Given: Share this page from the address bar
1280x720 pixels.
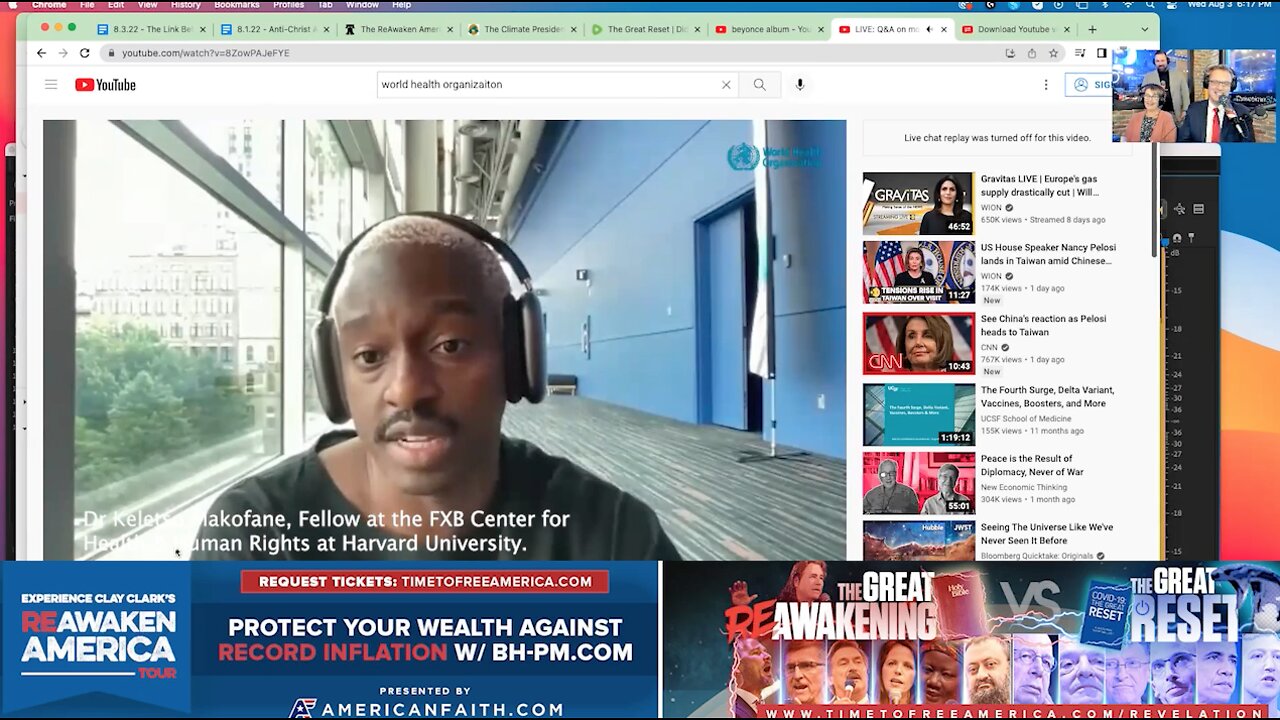Looking at the screenshot, I should (x=1032, y=53).
